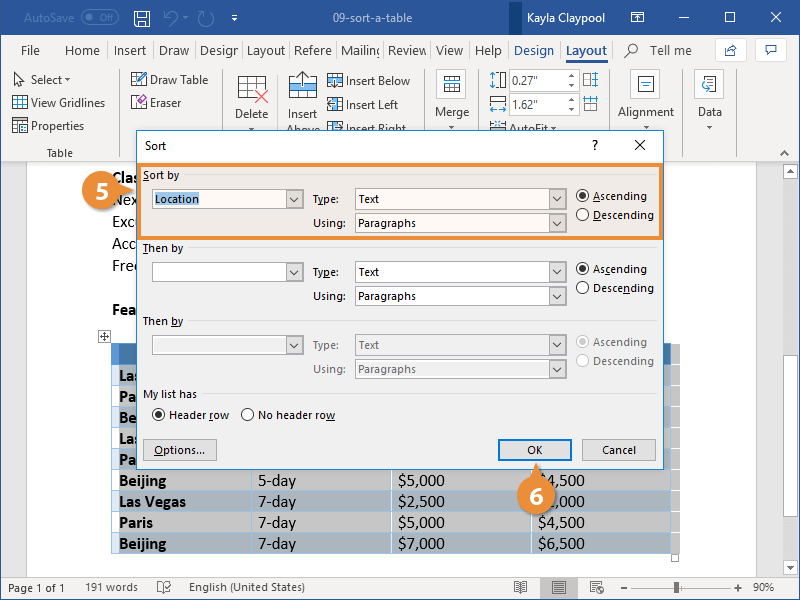Viewport: 800px width, 600px height.
Task: Open Table Properties
Action: 53,125
